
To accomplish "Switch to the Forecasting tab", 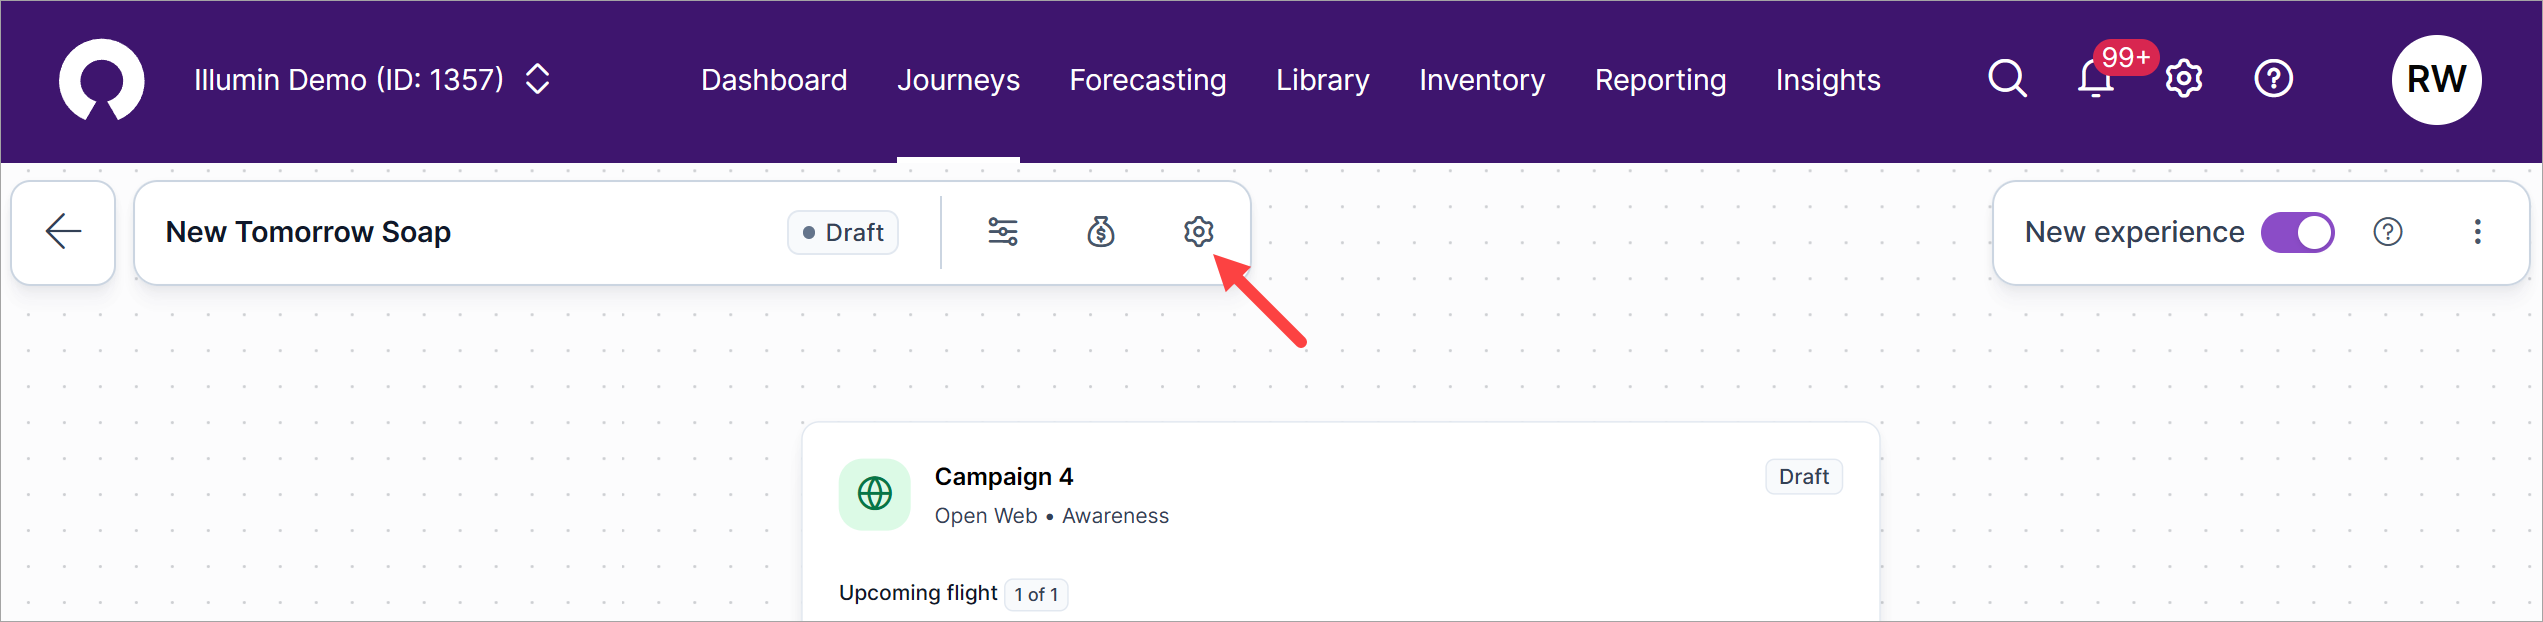I will tap(1147, 80).
